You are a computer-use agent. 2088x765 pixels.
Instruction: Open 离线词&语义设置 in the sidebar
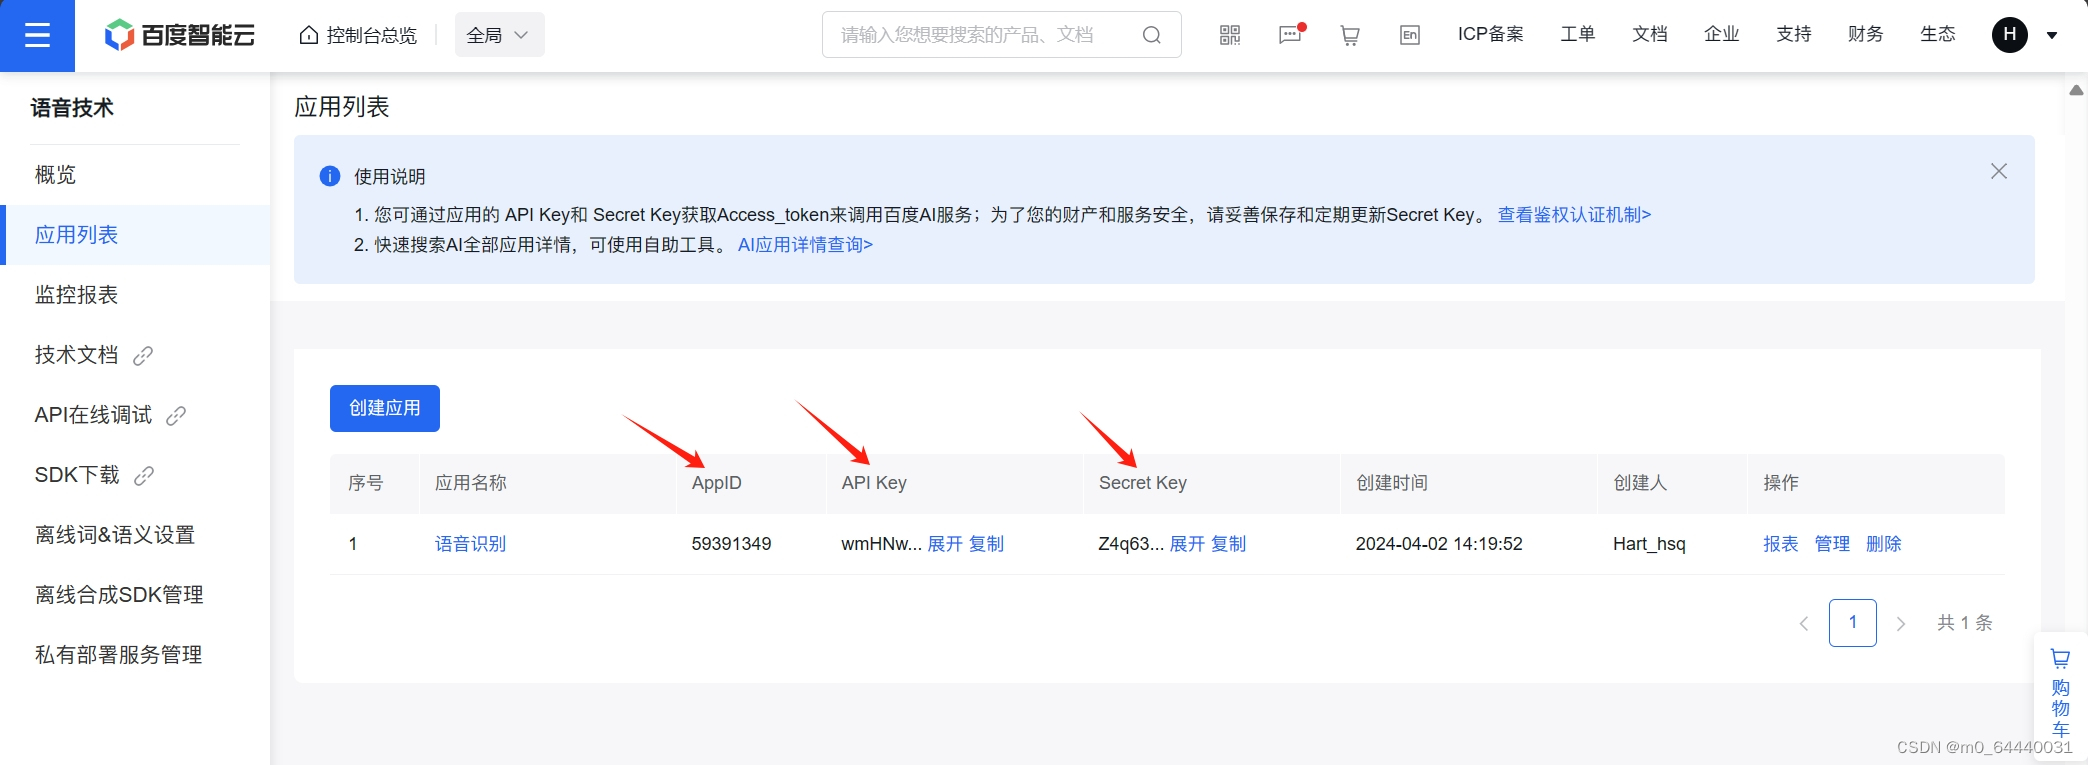pyautogui.click(x=115, y=535)
